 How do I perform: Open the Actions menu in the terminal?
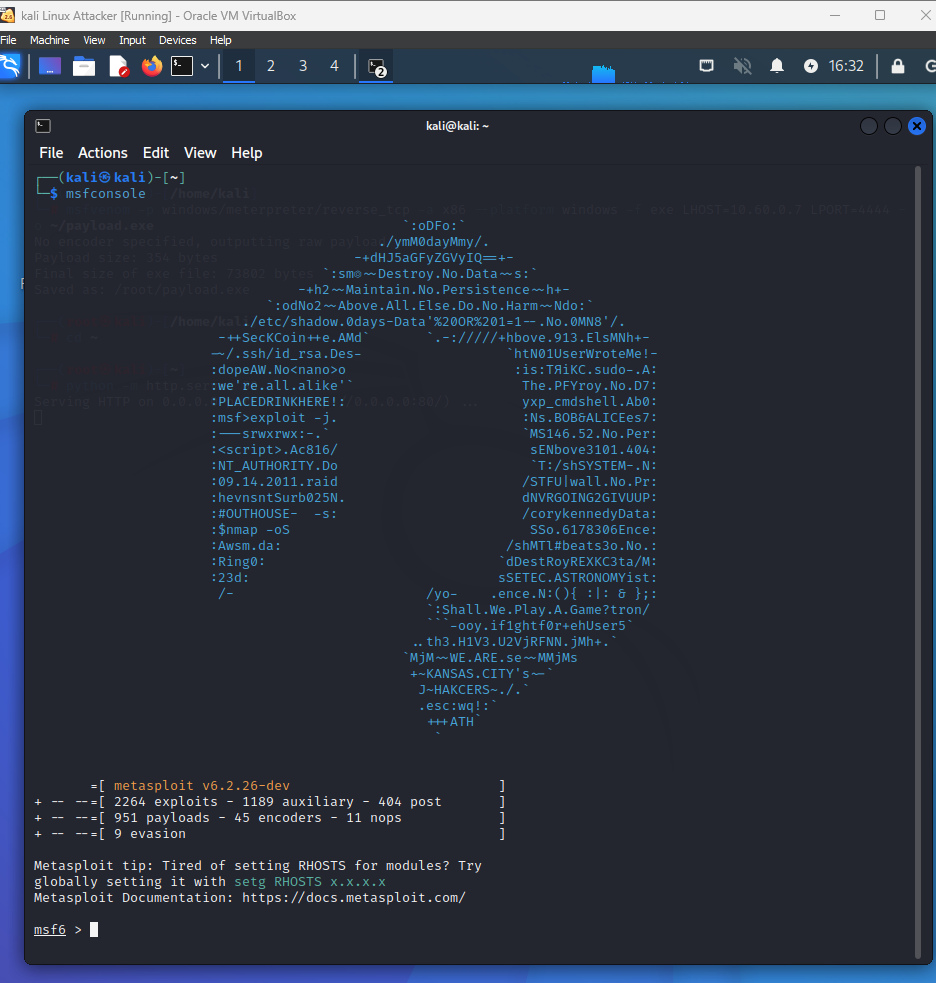[102, 152]
